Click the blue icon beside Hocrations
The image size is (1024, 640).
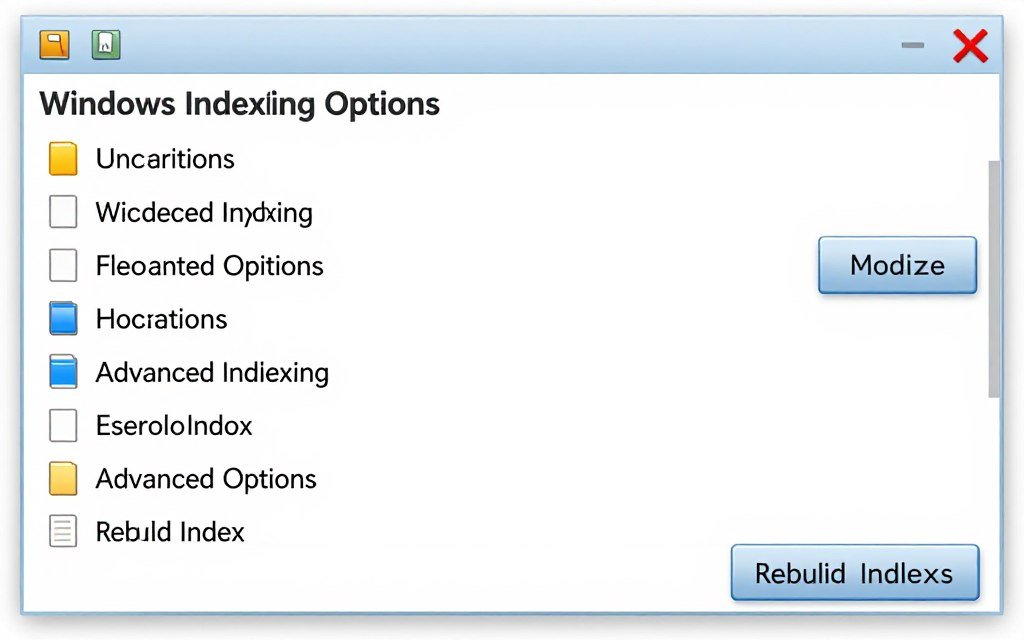(x=62, y=318)
